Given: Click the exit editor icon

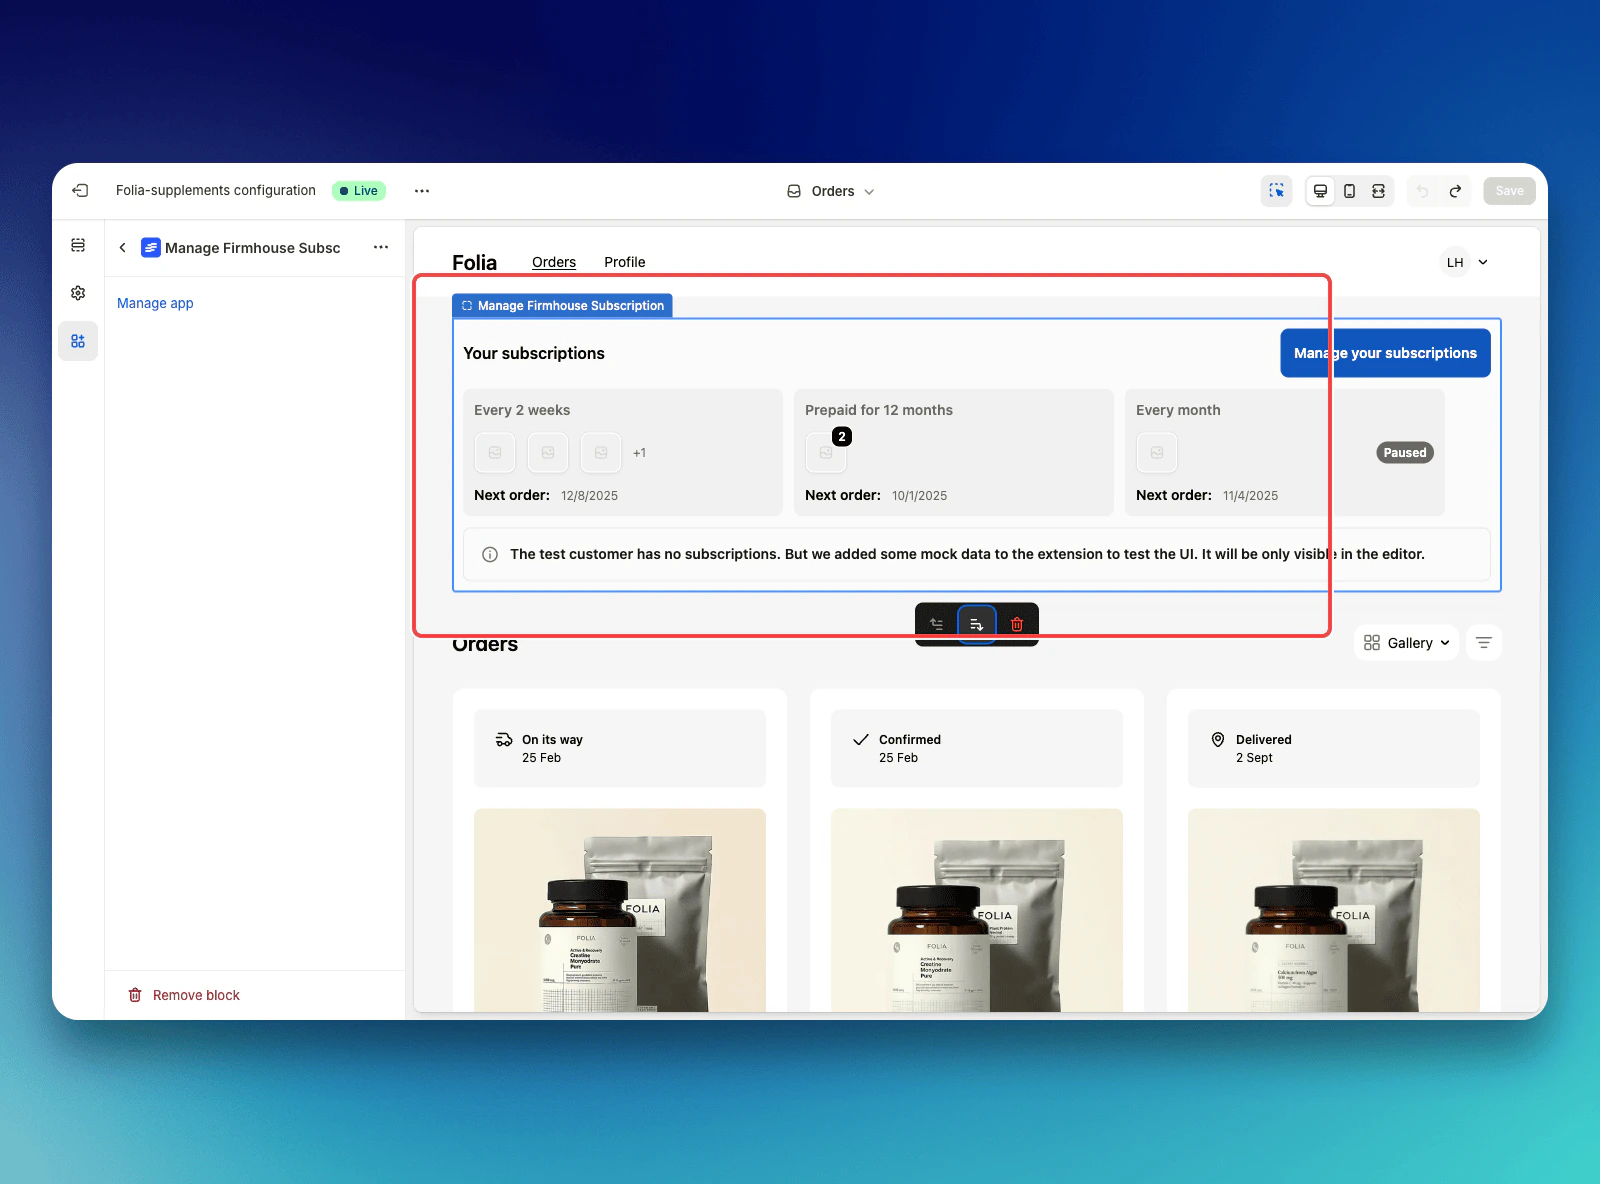Looking at the screenshot, I should pyautogui.click(x=79, y=190).
